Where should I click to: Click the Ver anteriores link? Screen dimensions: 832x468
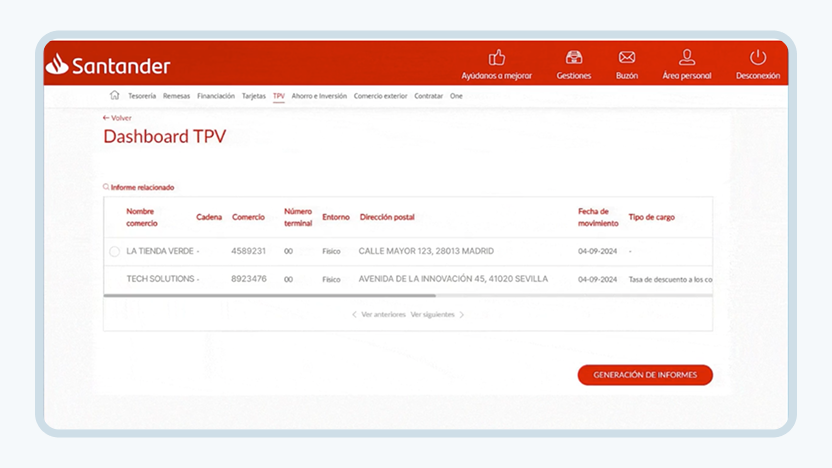(x=383, y=315)
